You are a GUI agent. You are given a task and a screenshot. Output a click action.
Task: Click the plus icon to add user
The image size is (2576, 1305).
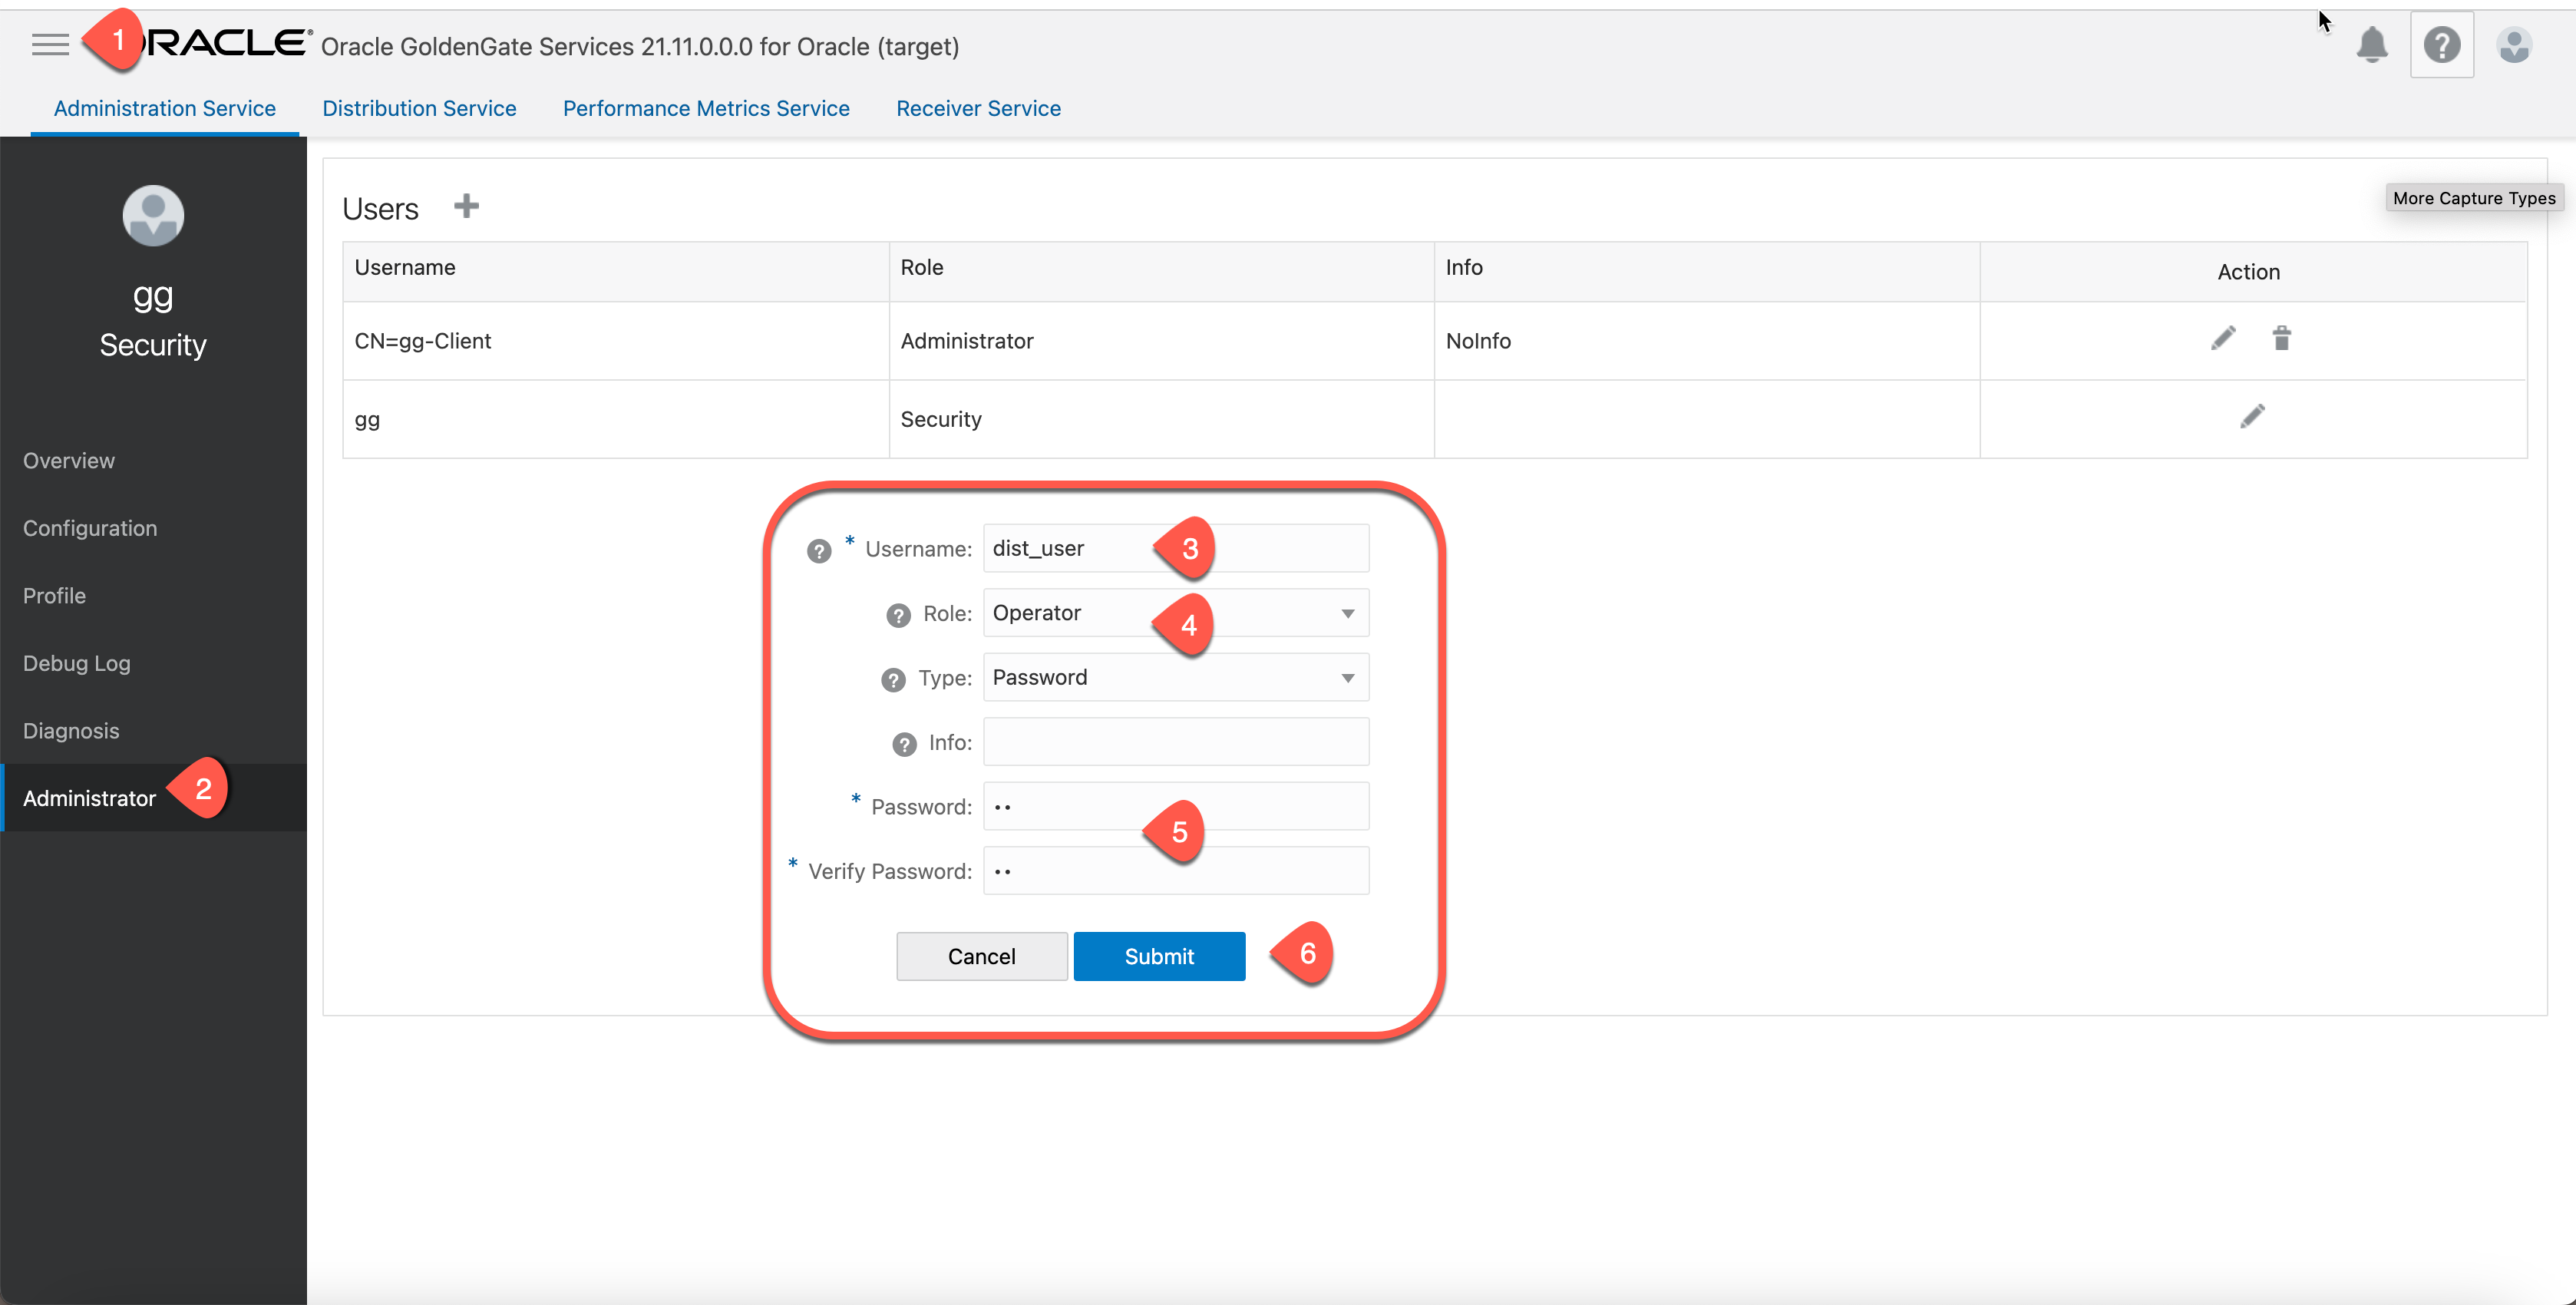tap(466, 207)
